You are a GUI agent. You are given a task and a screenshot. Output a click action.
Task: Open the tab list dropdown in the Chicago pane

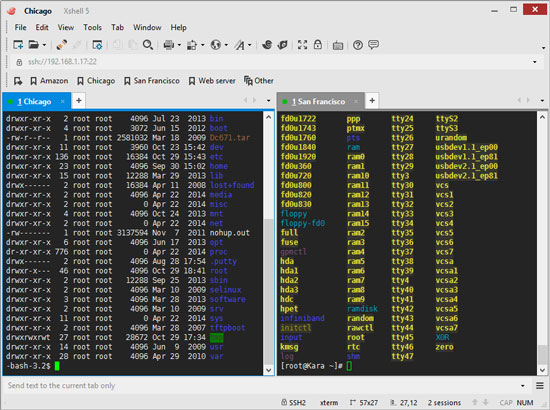pyautogui.click(x=269, y=101)
